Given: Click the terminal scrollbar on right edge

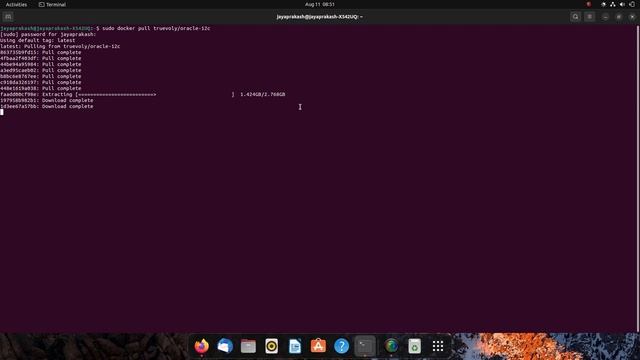Looking at the screenshot, I should coord(638,179).
